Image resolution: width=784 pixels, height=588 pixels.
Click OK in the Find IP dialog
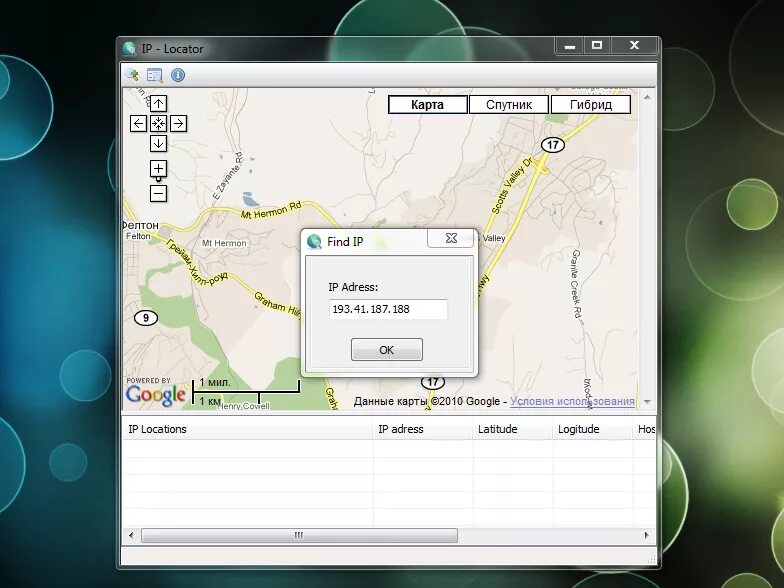[386, 350]
